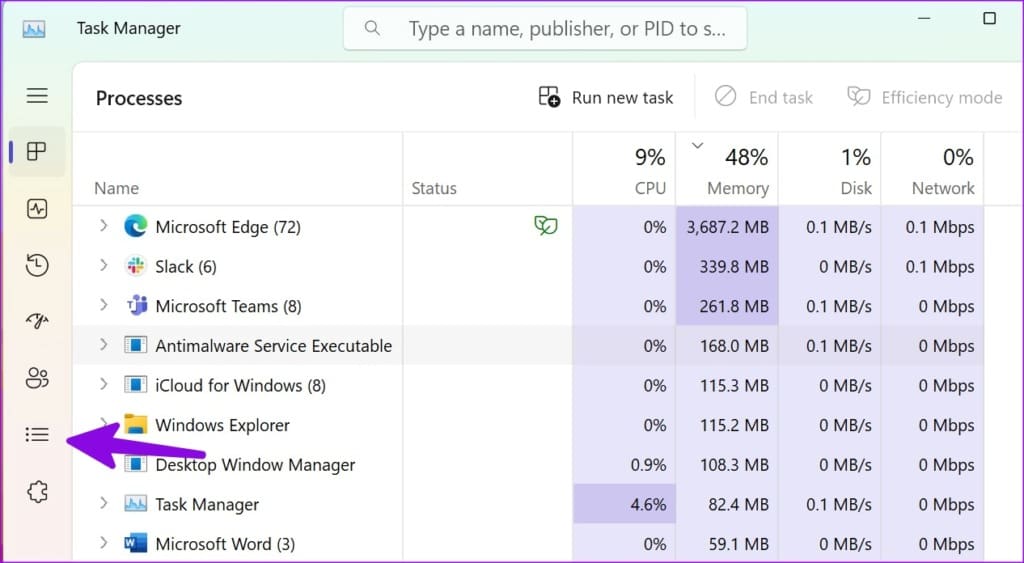Image resolution: width=1024 pixels, height=563 pixels.
Task: Select the Microsoft Teams (8) process name
Action: click(228, 306)
